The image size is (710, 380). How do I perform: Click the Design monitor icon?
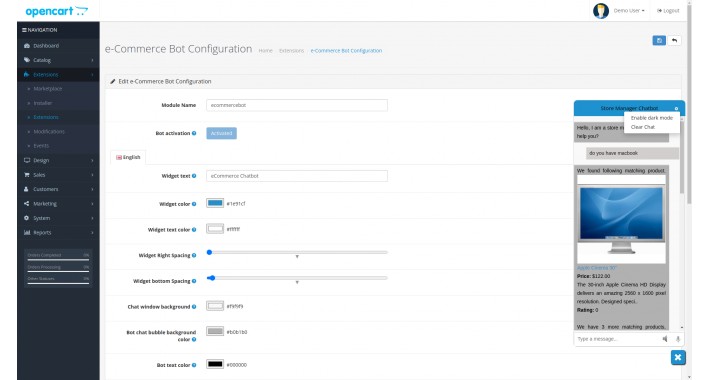pos(27,160)
